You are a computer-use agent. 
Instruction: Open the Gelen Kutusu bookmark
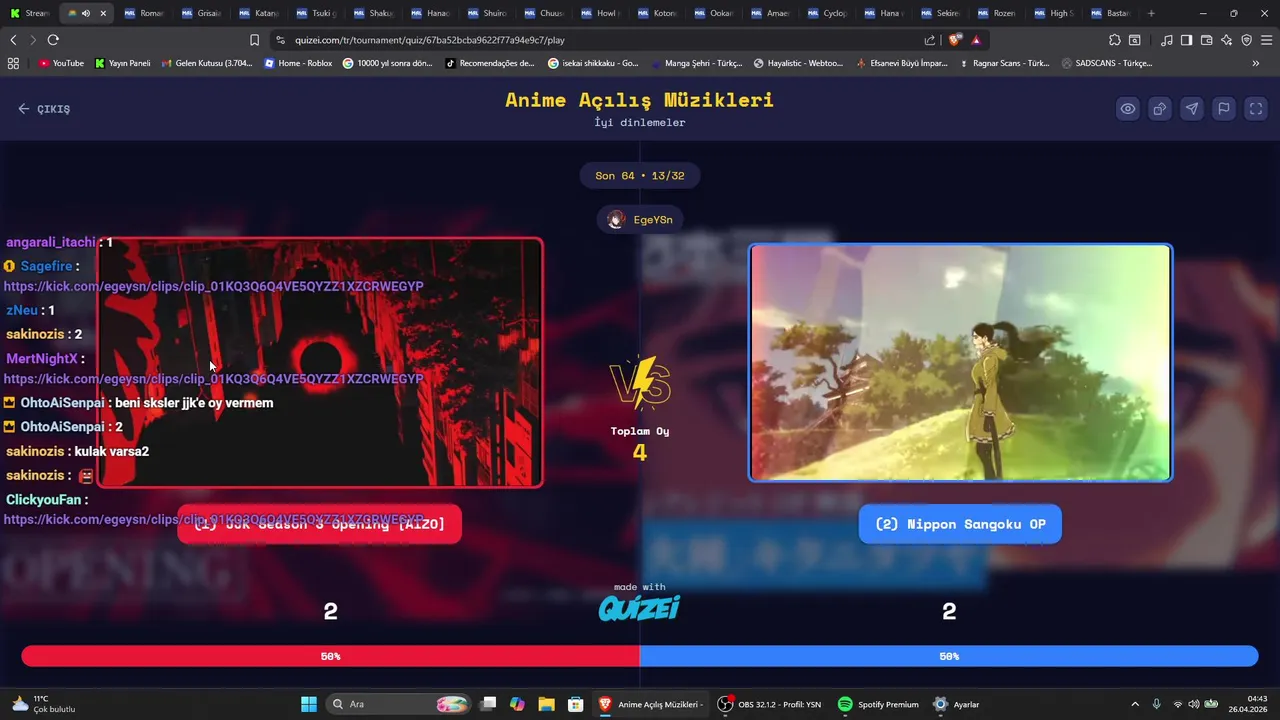click(206, 63)
